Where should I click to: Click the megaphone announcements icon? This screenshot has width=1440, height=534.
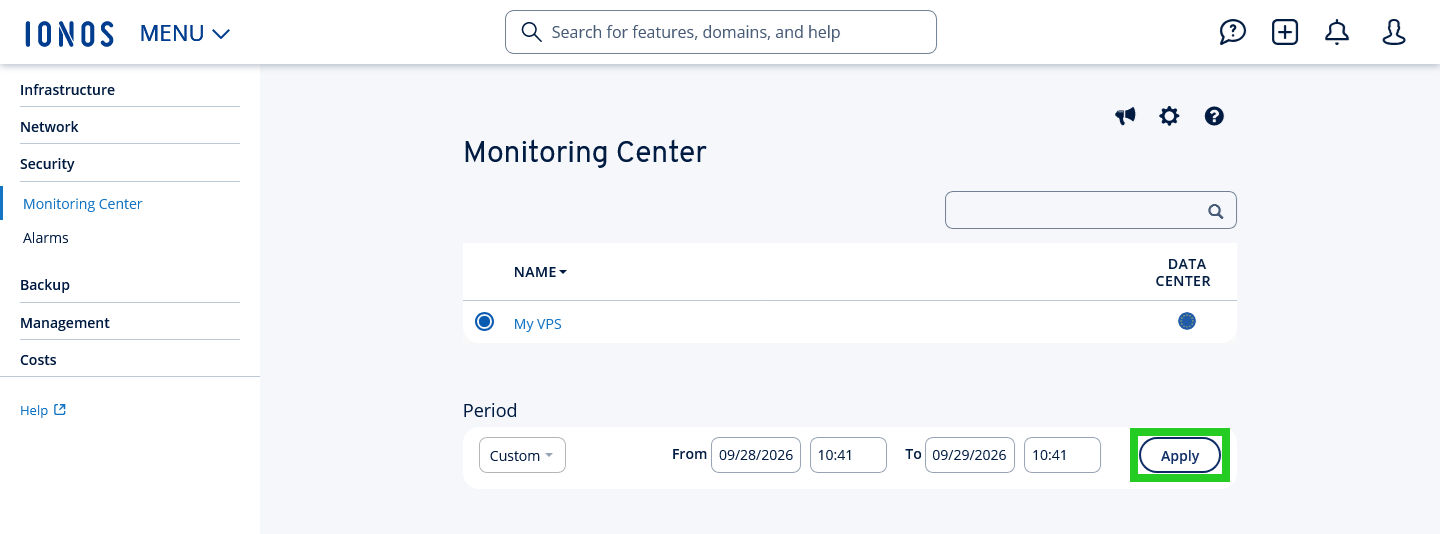tap(1125, 116)
